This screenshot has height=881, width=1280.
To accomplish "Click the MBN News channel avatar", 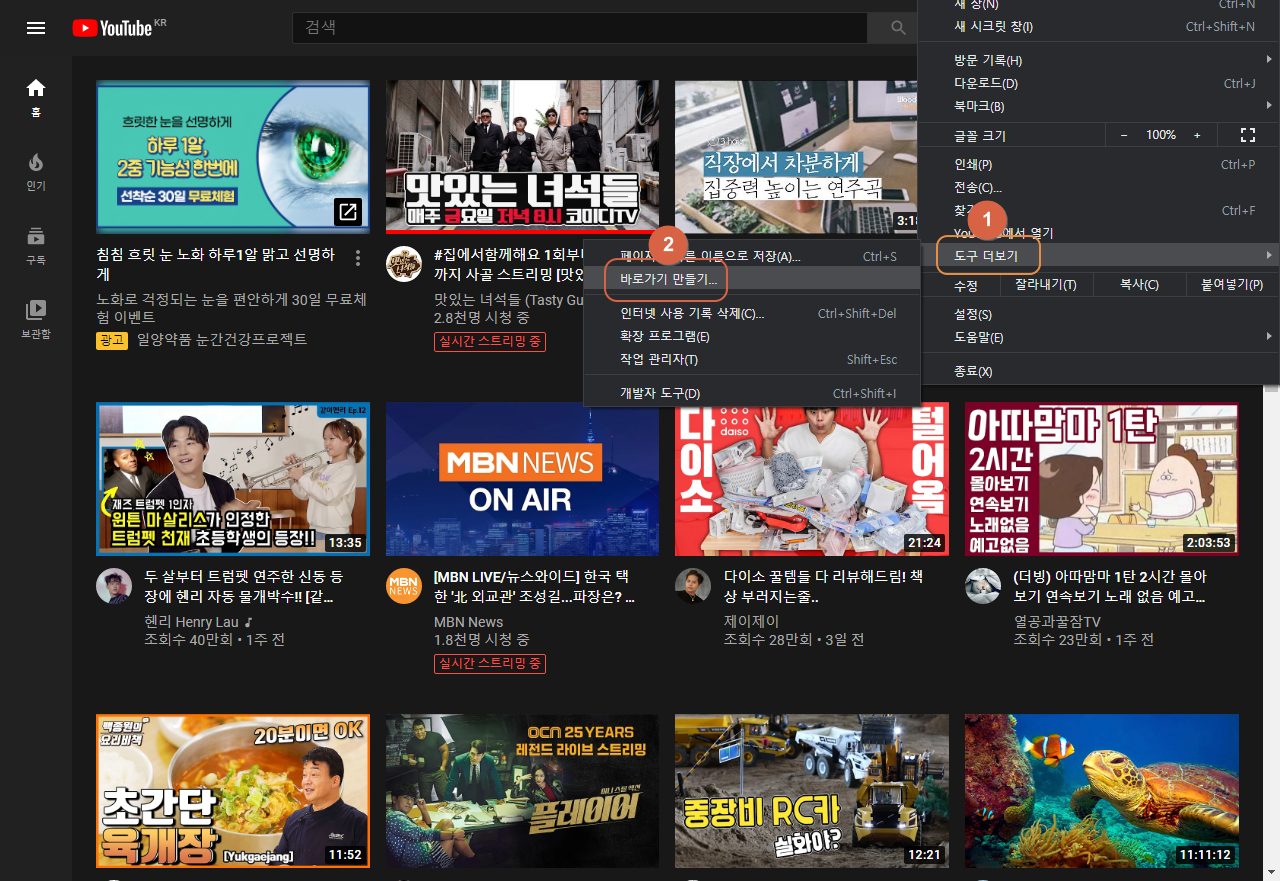I will click(404, 586).
